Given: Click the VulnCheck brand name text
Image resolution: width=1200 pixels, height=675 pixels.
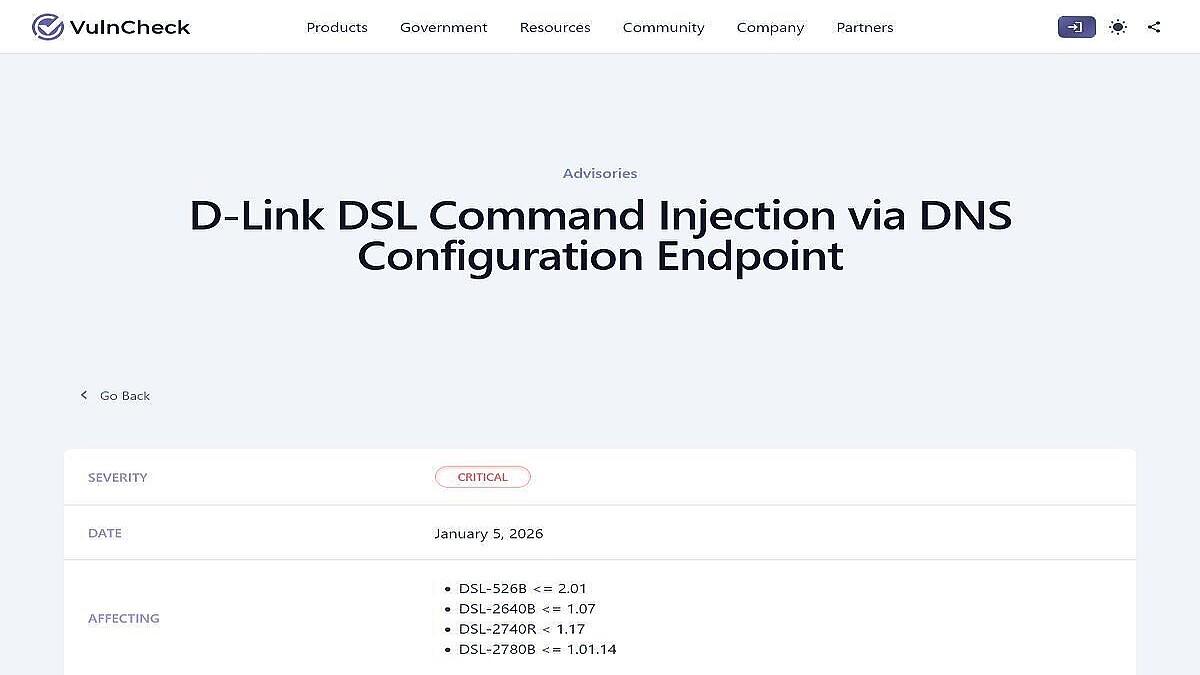Looking at the screenshot, I should pyautogui.click(x=130, y=27).
